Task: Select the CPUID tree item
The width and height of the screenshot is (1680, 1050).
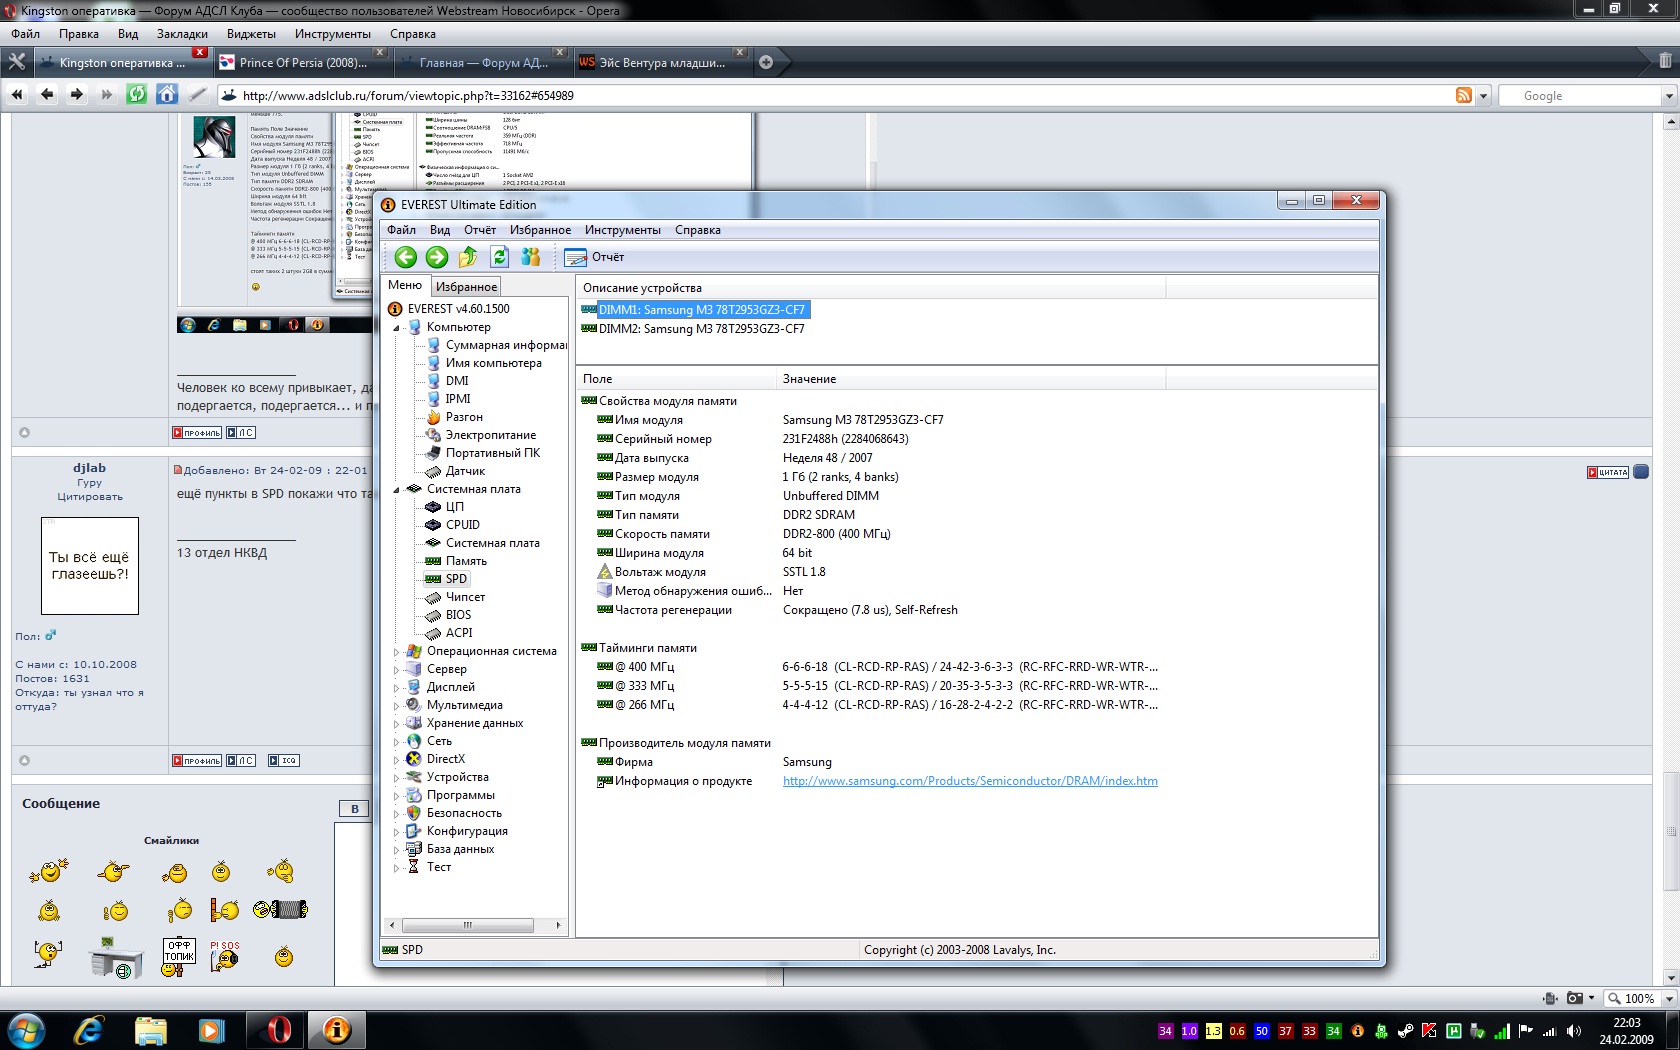Action: pyautogui.click(x=463, y=525)
